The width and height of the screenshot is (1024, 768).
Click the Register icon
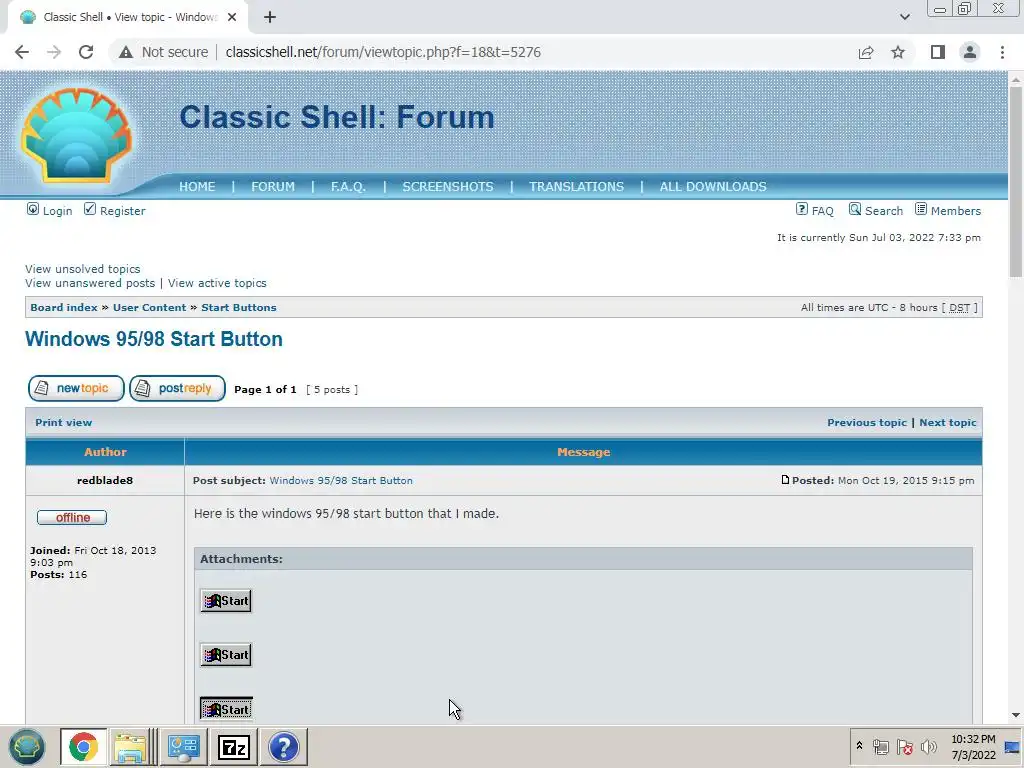[90, 209]
